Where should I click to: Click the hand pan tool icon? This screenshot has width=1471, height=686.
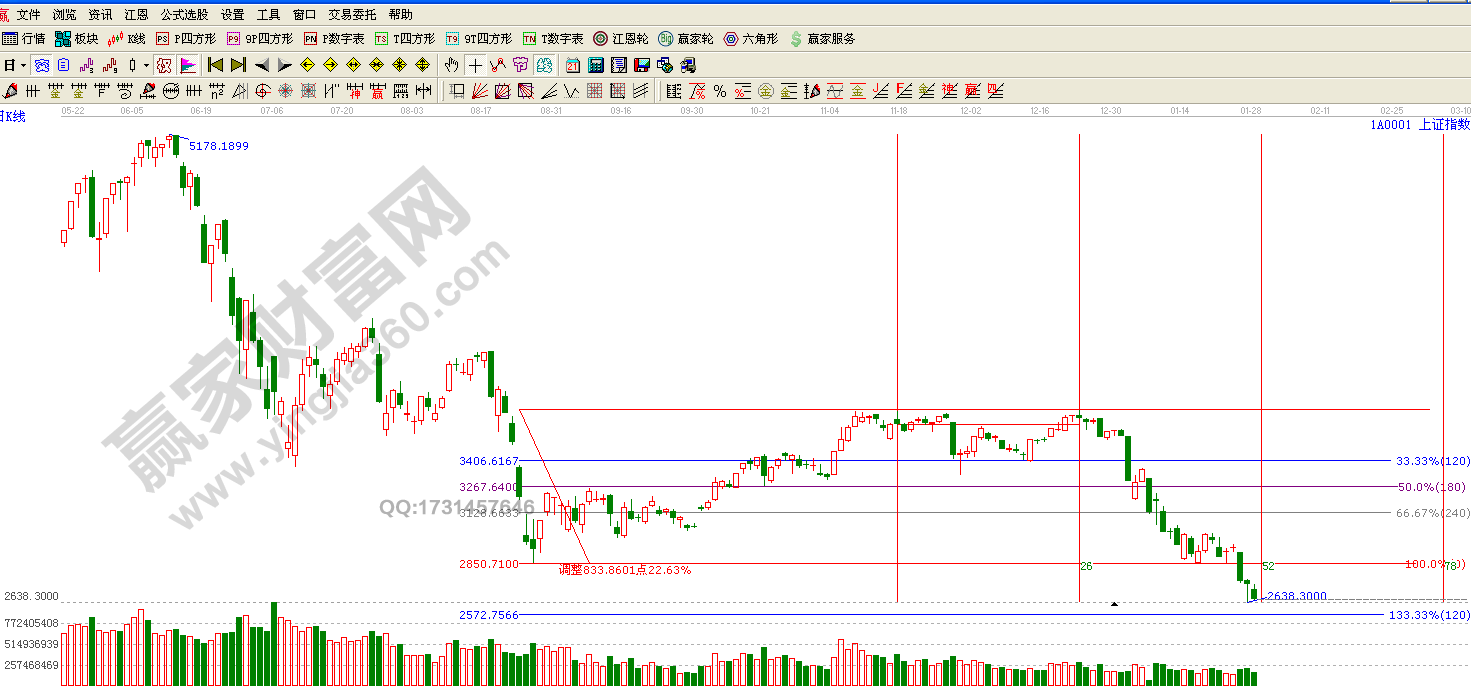pos(452,65)
